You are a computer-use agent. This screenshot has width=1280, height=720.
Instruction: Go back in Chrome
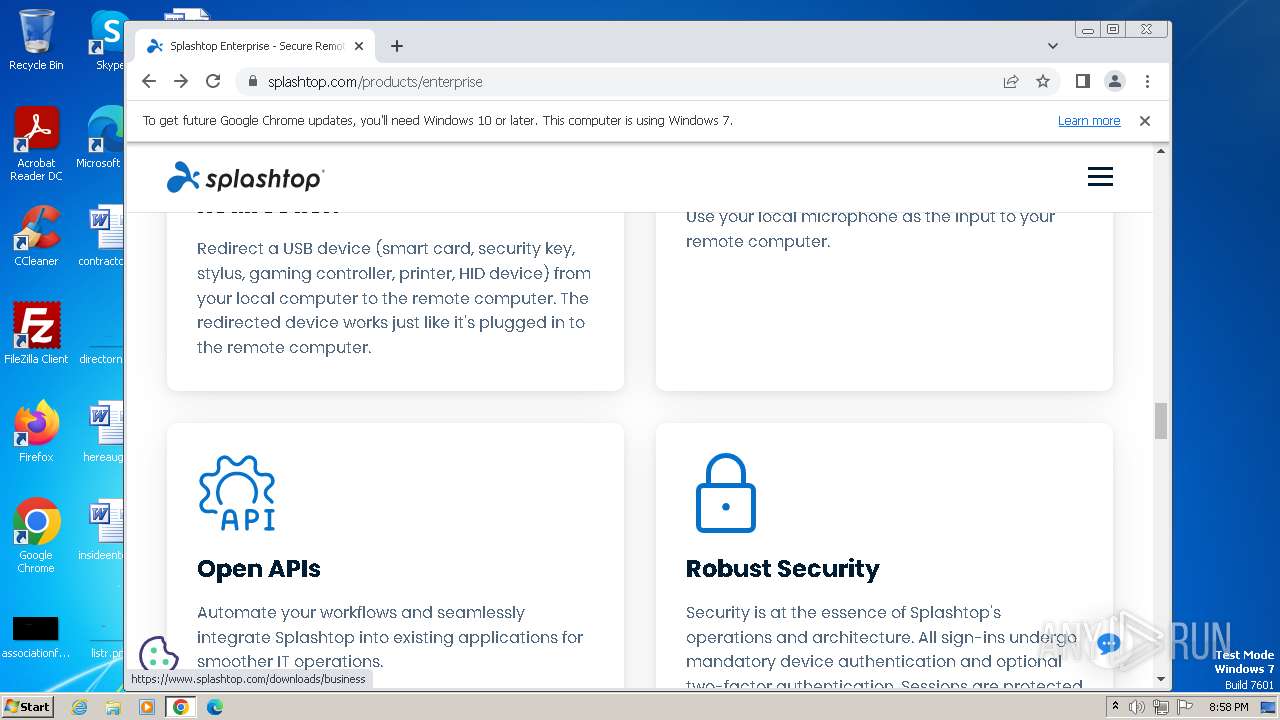point(149,81)
